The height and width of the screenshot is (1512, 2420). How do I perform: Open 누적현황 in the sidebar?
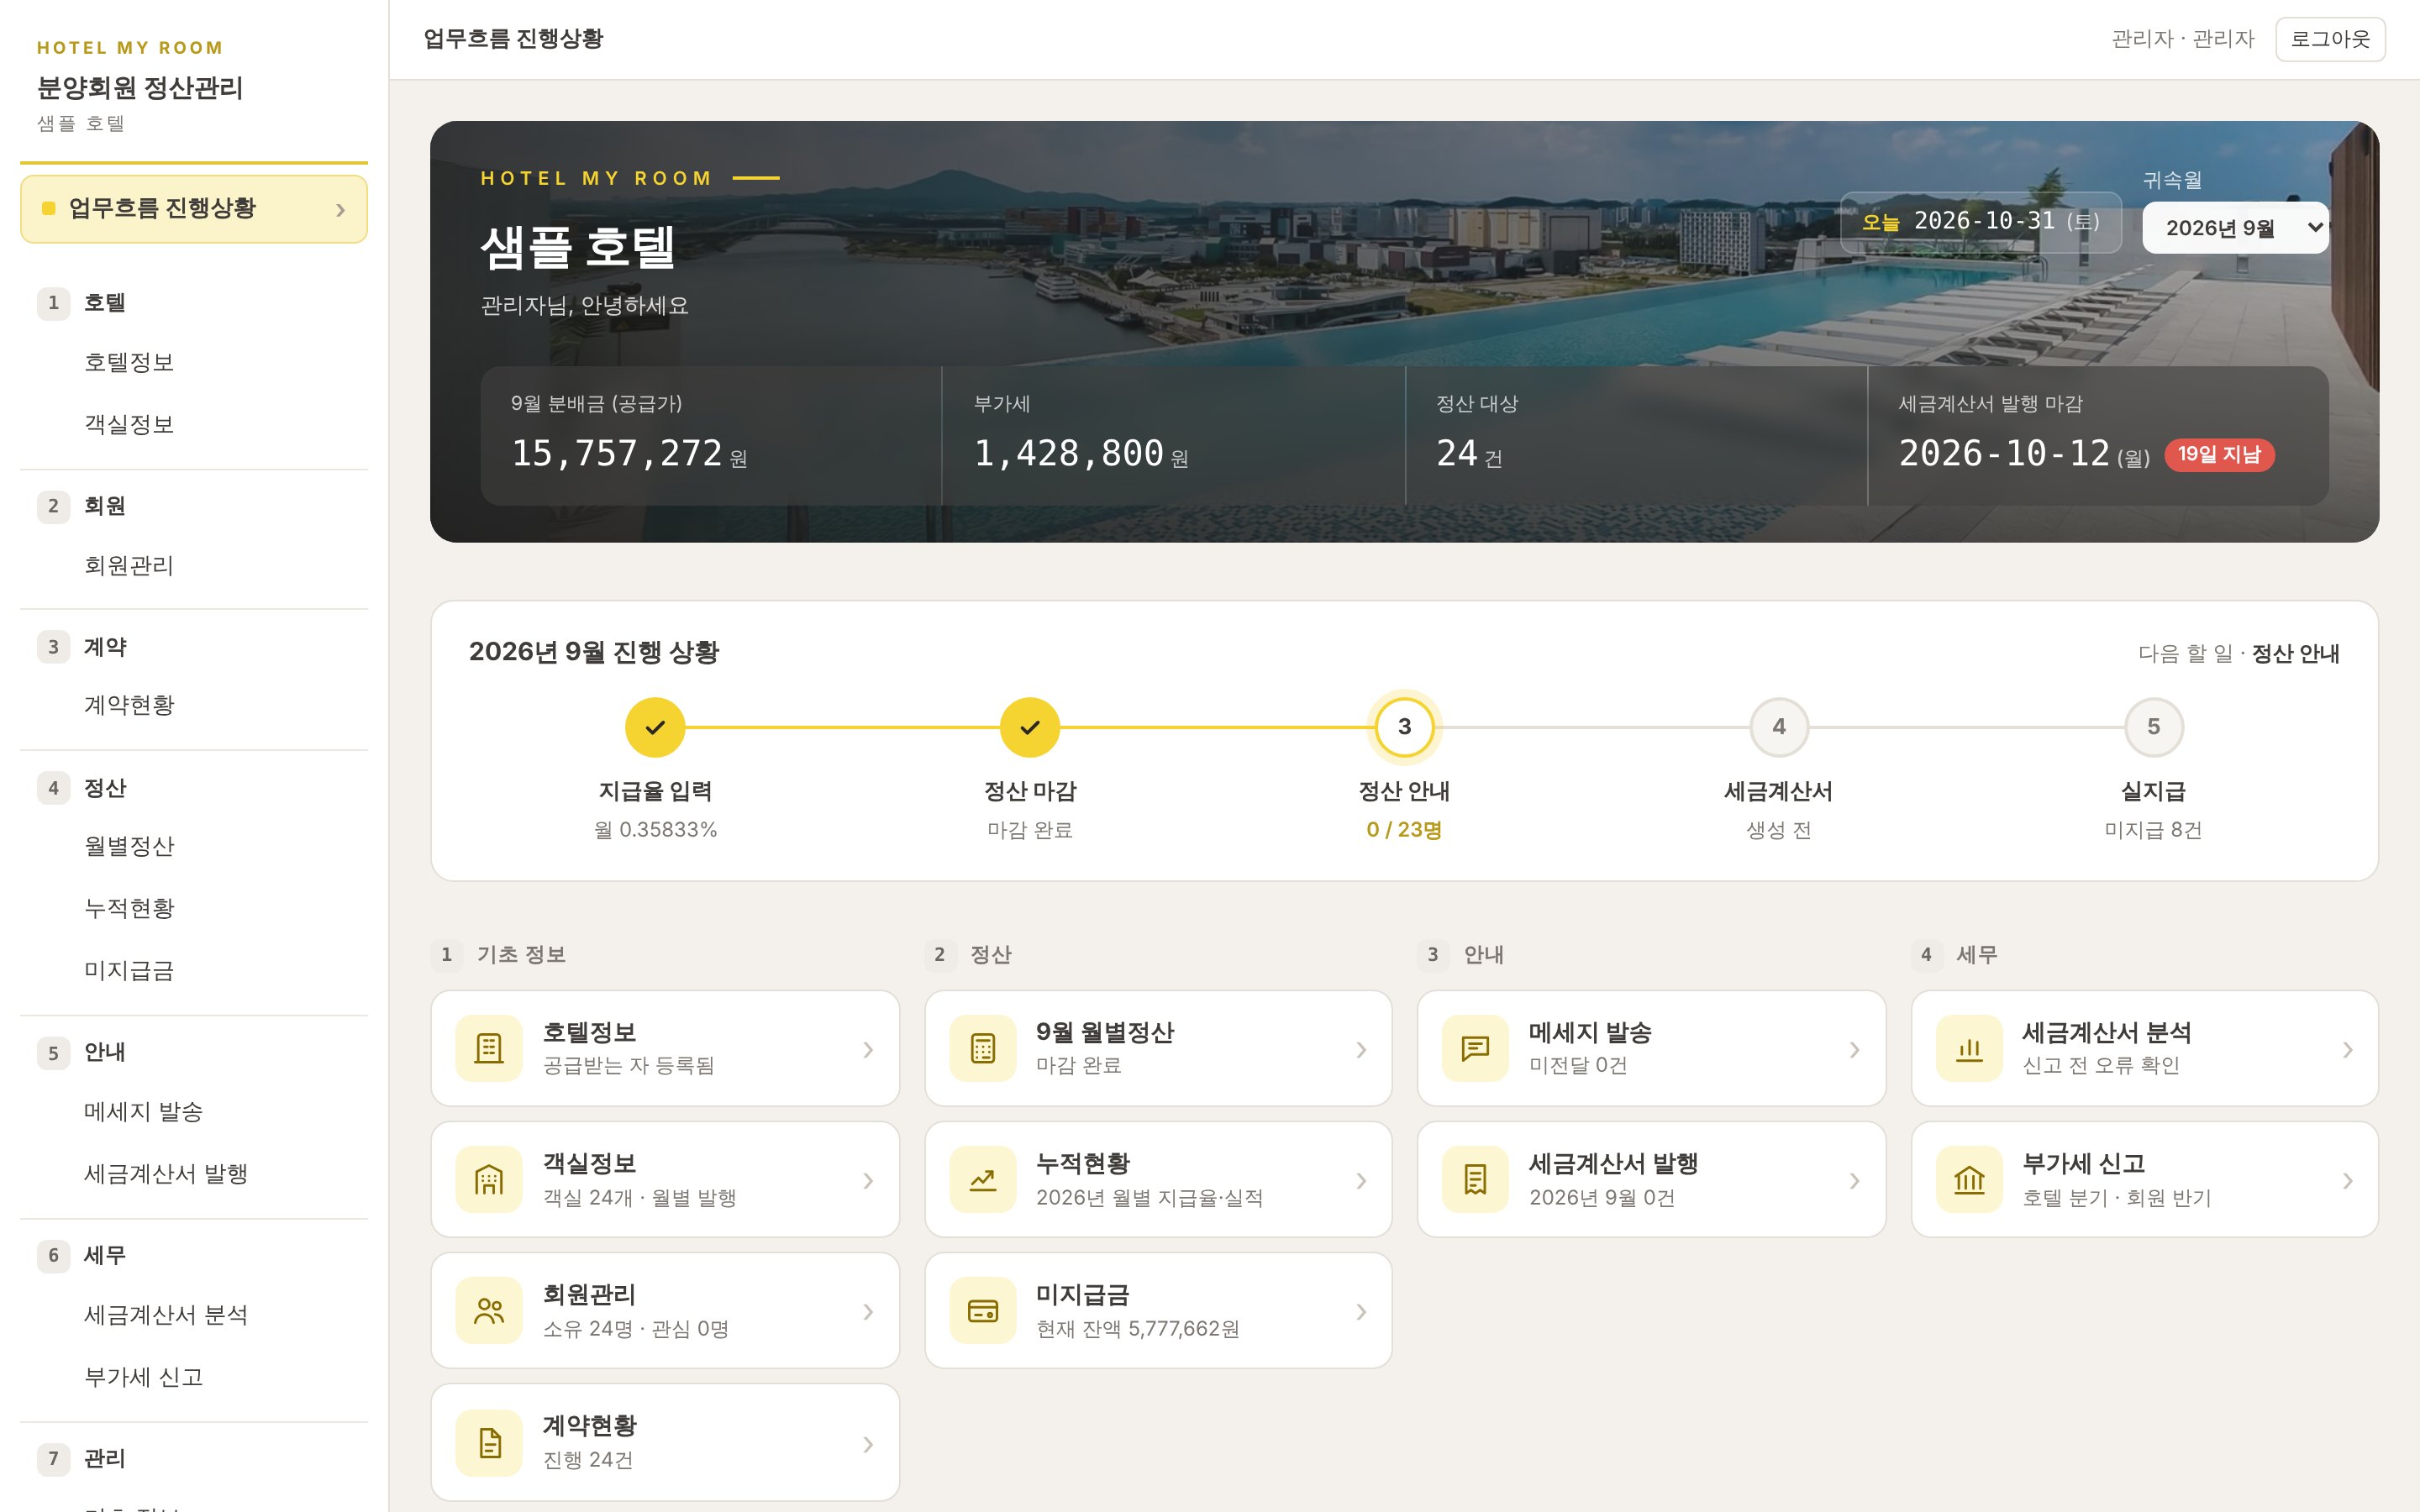click(x=129, y=908)
